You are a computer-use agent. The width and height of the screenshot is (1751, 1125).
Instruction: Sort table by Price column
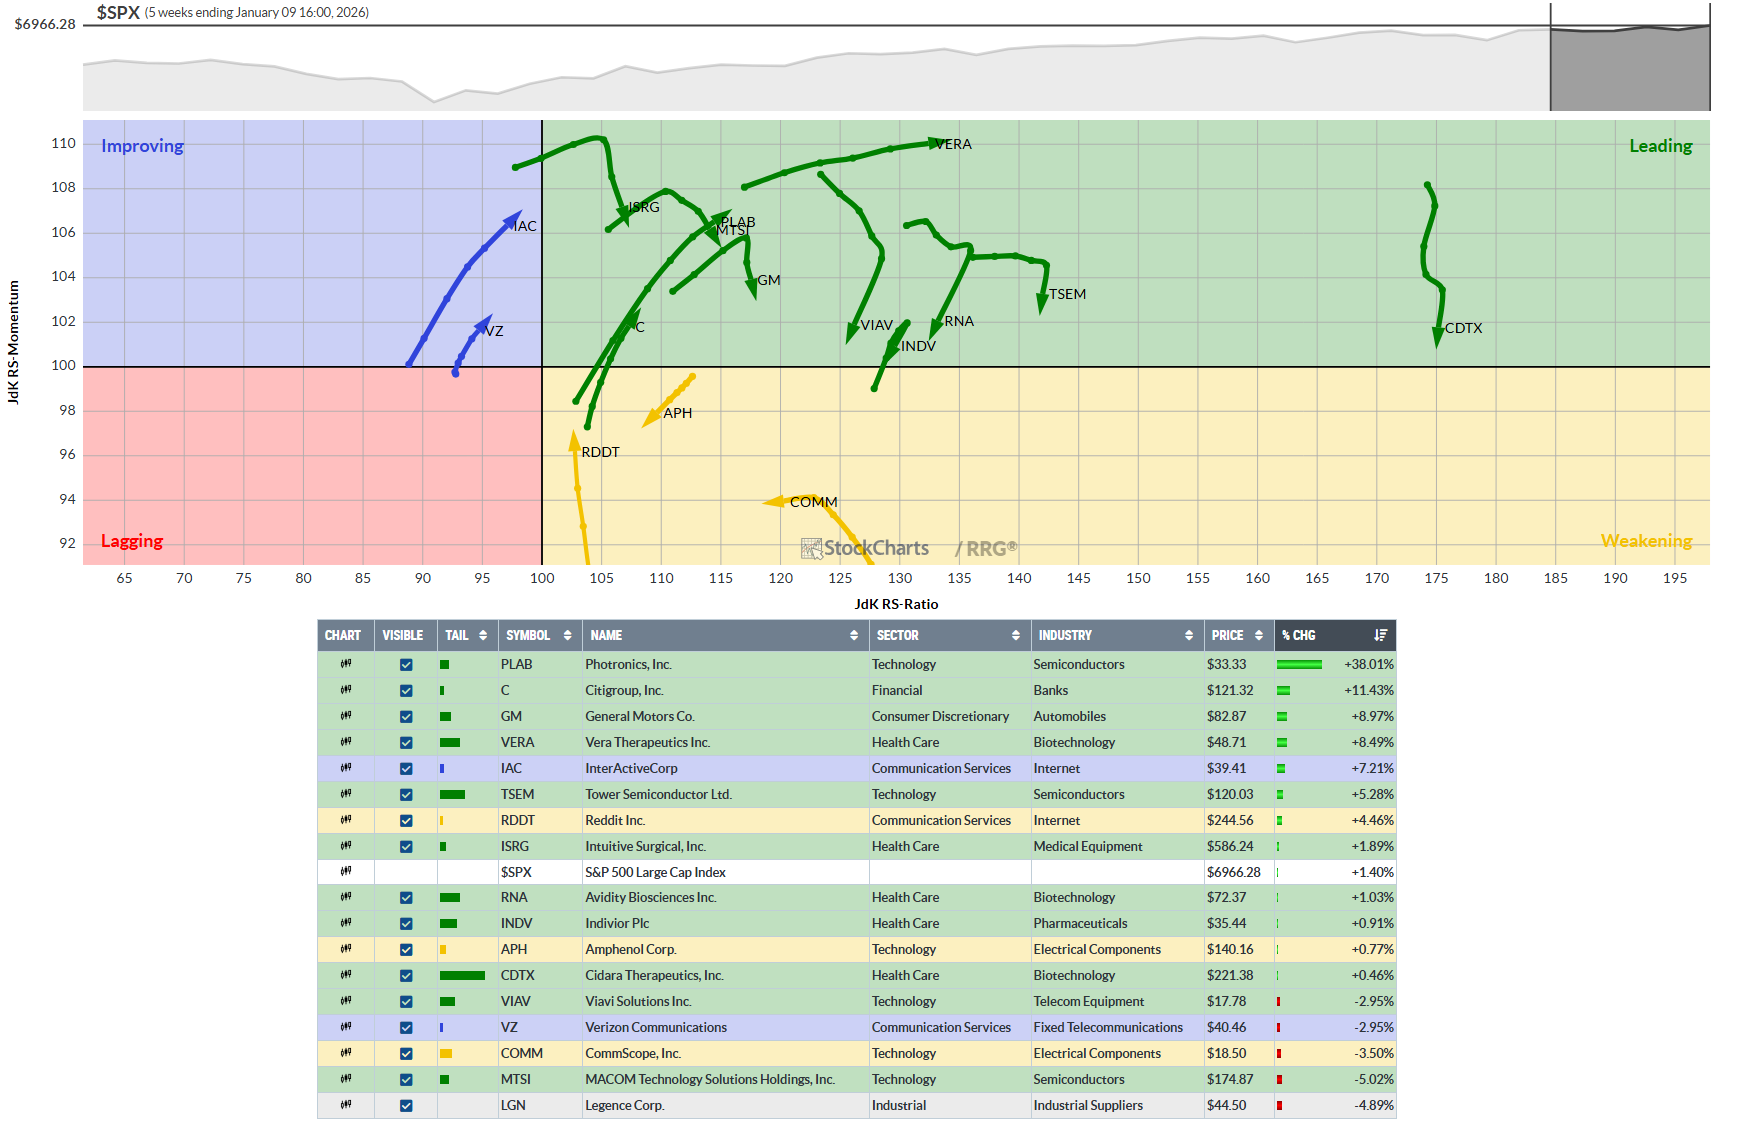pyautogui.click(x=1238, y=635)
